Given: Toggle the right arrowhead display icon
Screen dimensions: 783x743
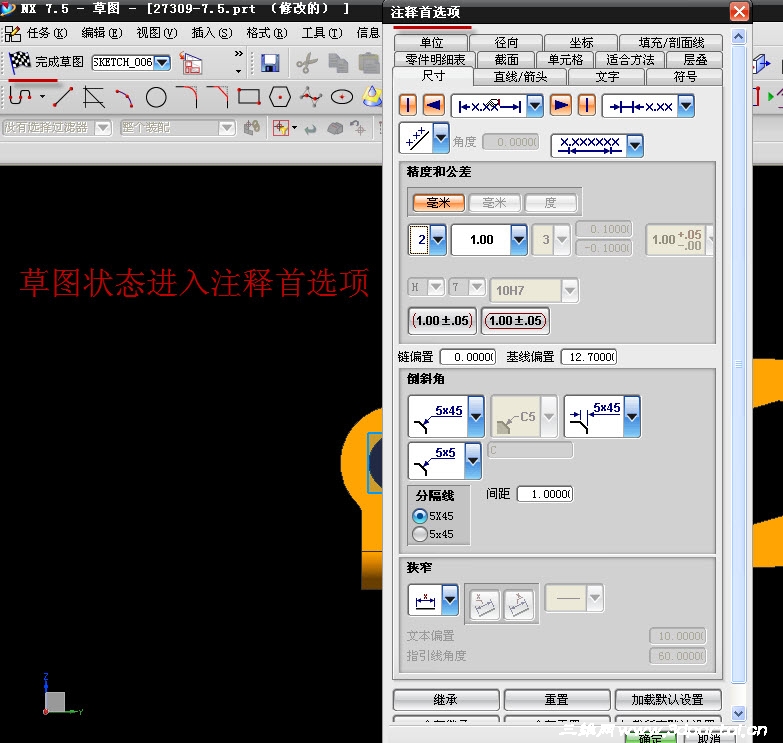Looking at the screenshot, I should click(x=561, y=105).
